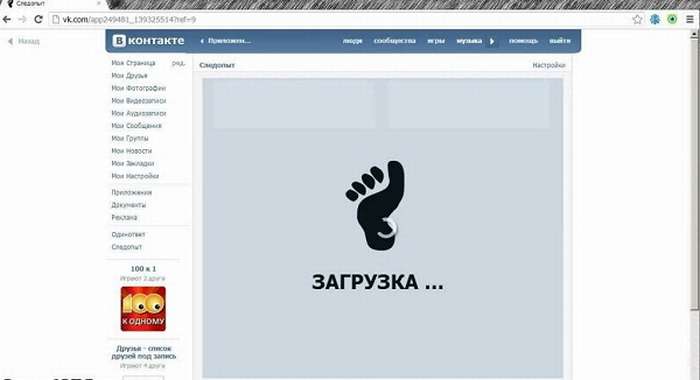This screenshot has width=700, height=380.
Task: Click the address bar URL field
Action: click(339, 20)
